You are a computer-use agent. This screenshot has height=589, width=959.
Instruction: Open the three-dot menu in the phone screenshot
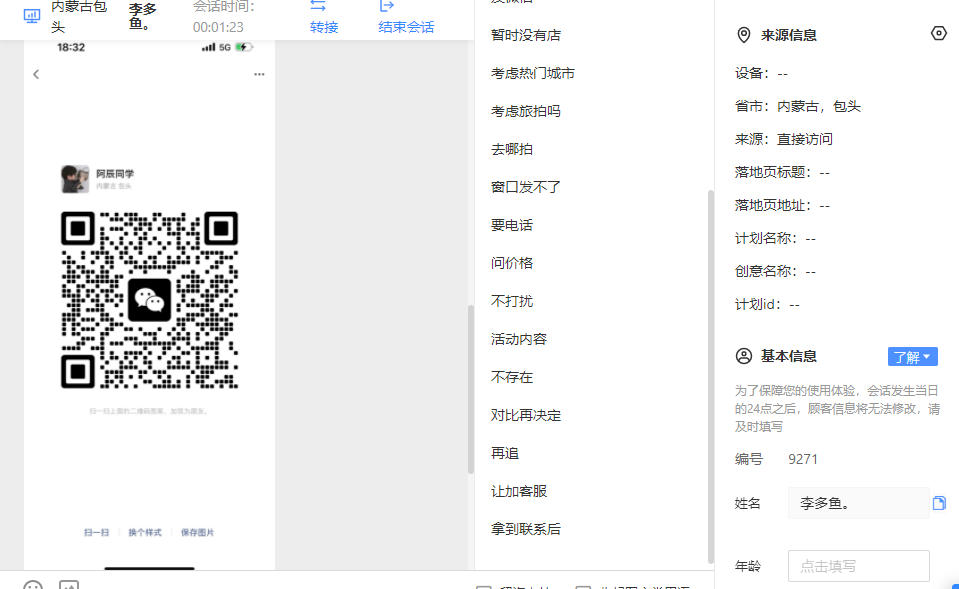tap(259, 74)
